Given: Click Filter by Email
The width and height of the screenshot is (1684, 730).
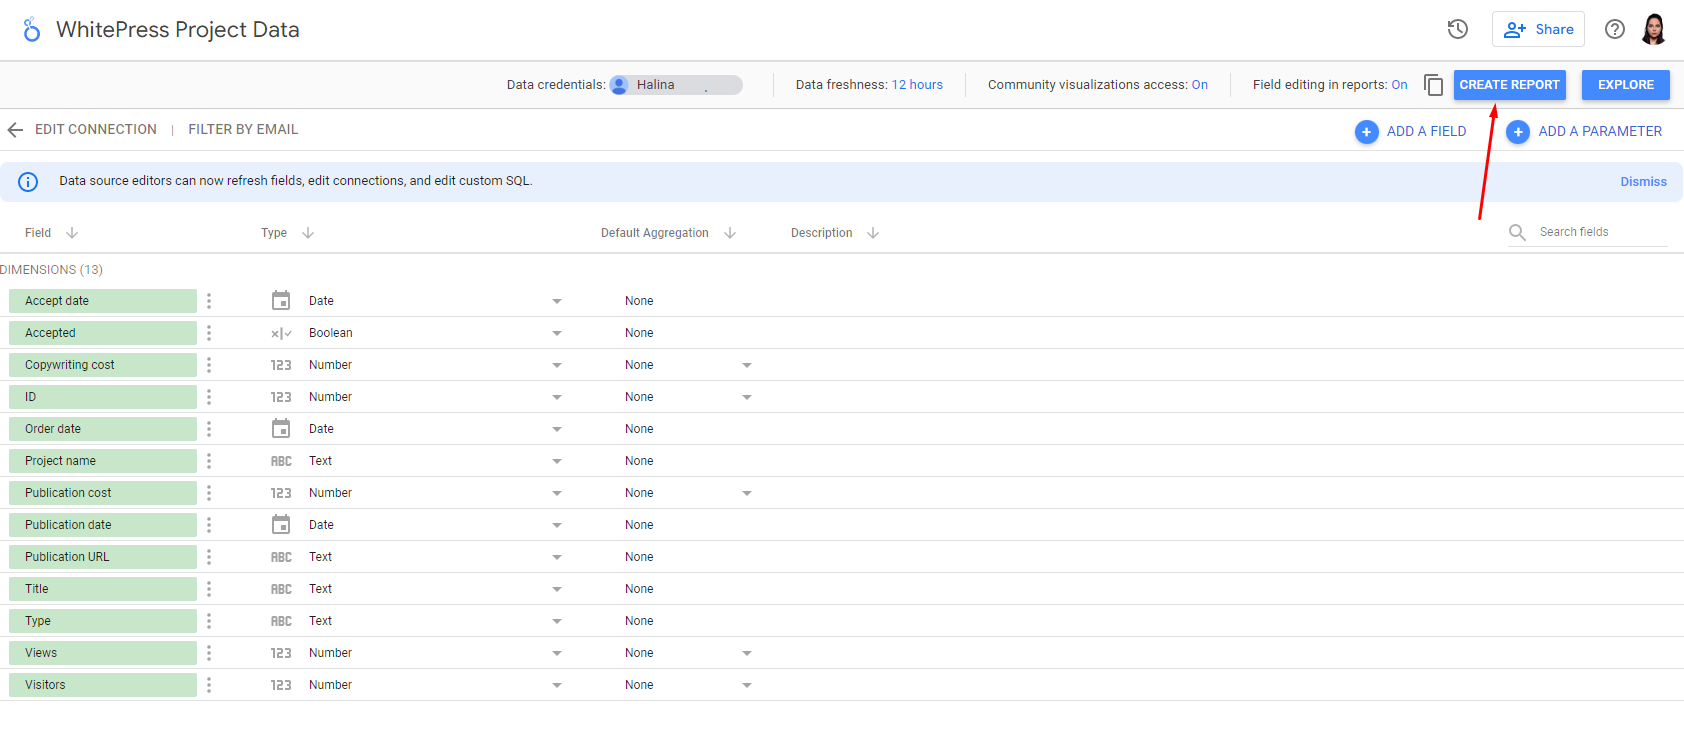Looking at the screenshot, I should click(x=243, y=130).
